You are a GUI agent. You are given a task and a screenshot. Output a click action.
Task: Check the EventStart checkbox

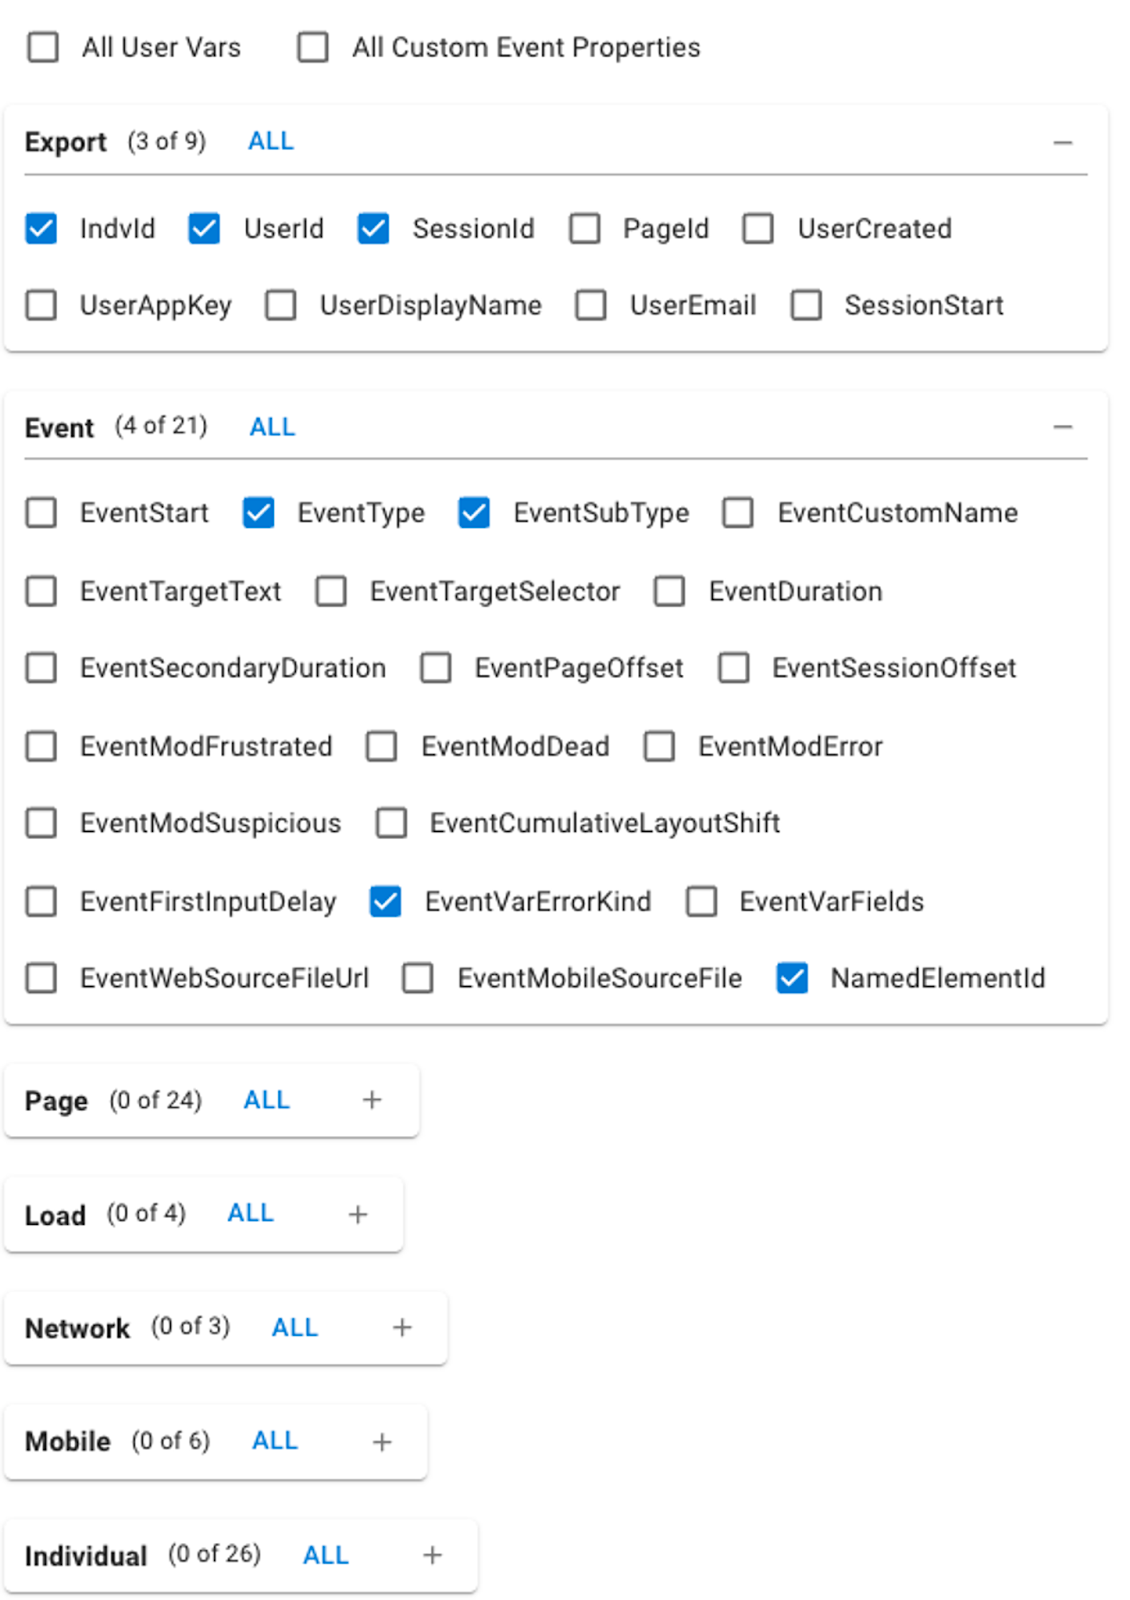pos(41,513)
